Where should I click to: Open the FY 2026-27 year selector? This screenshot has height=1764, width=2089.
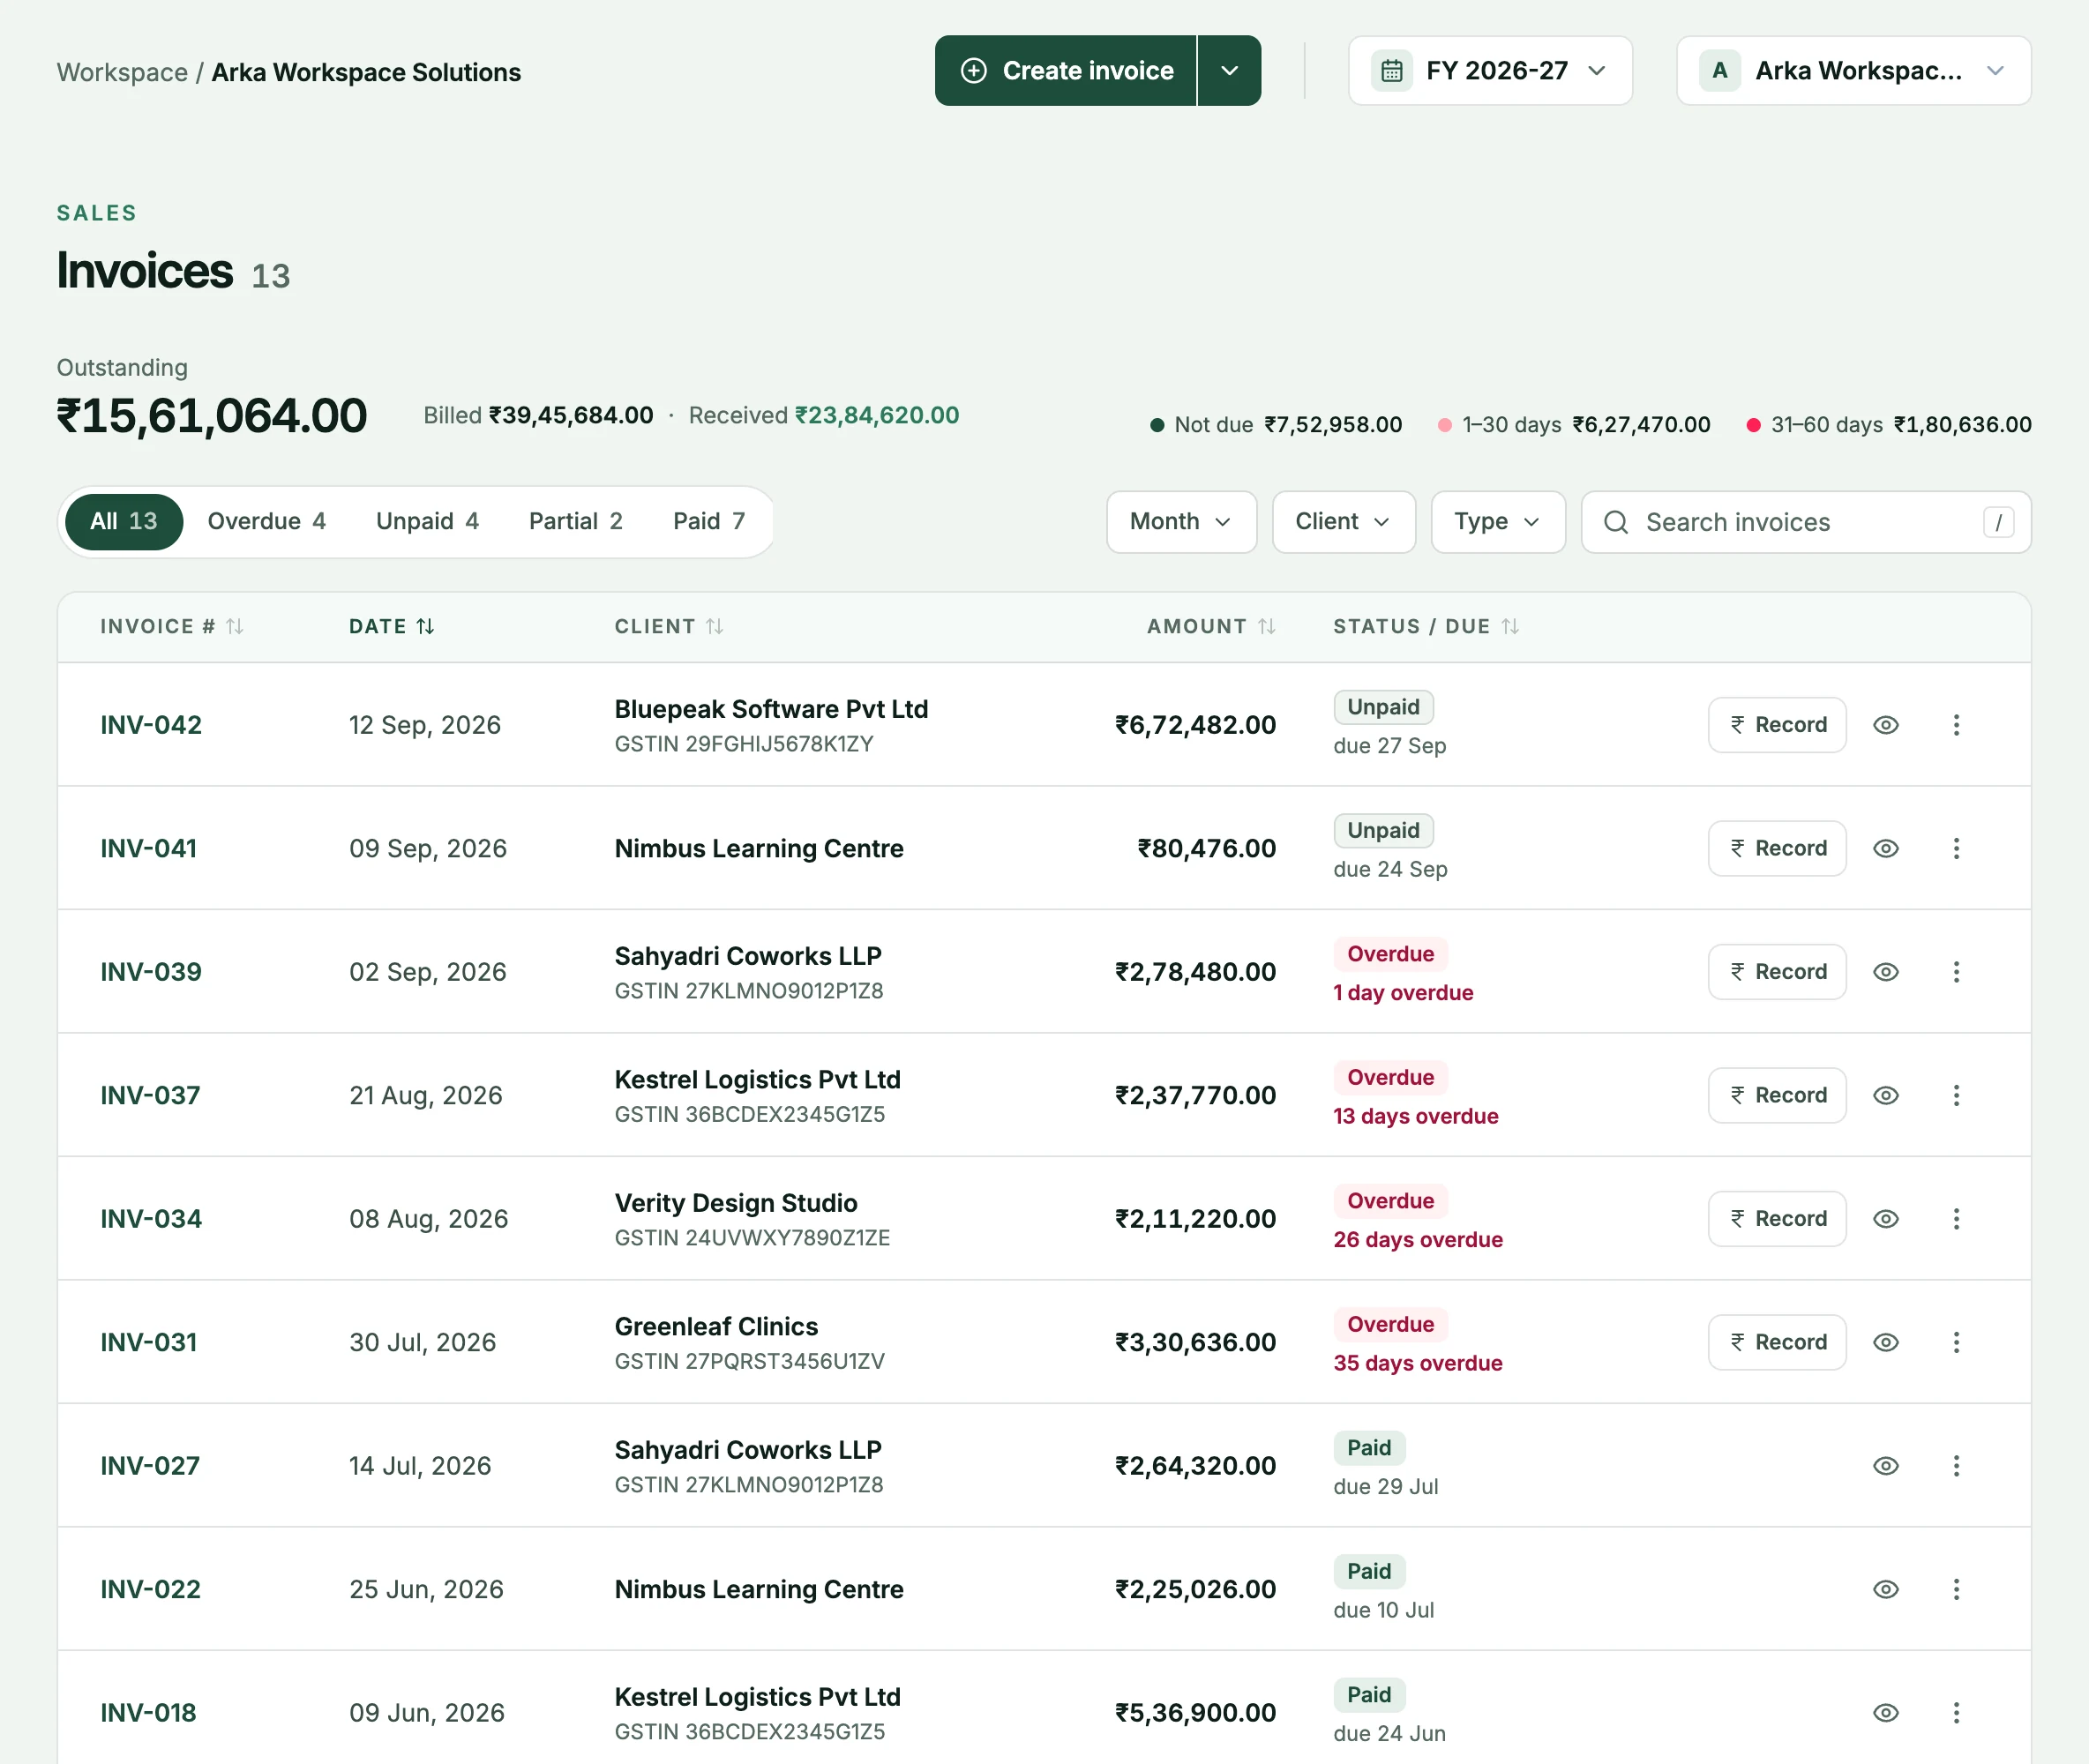(1489, 71)
